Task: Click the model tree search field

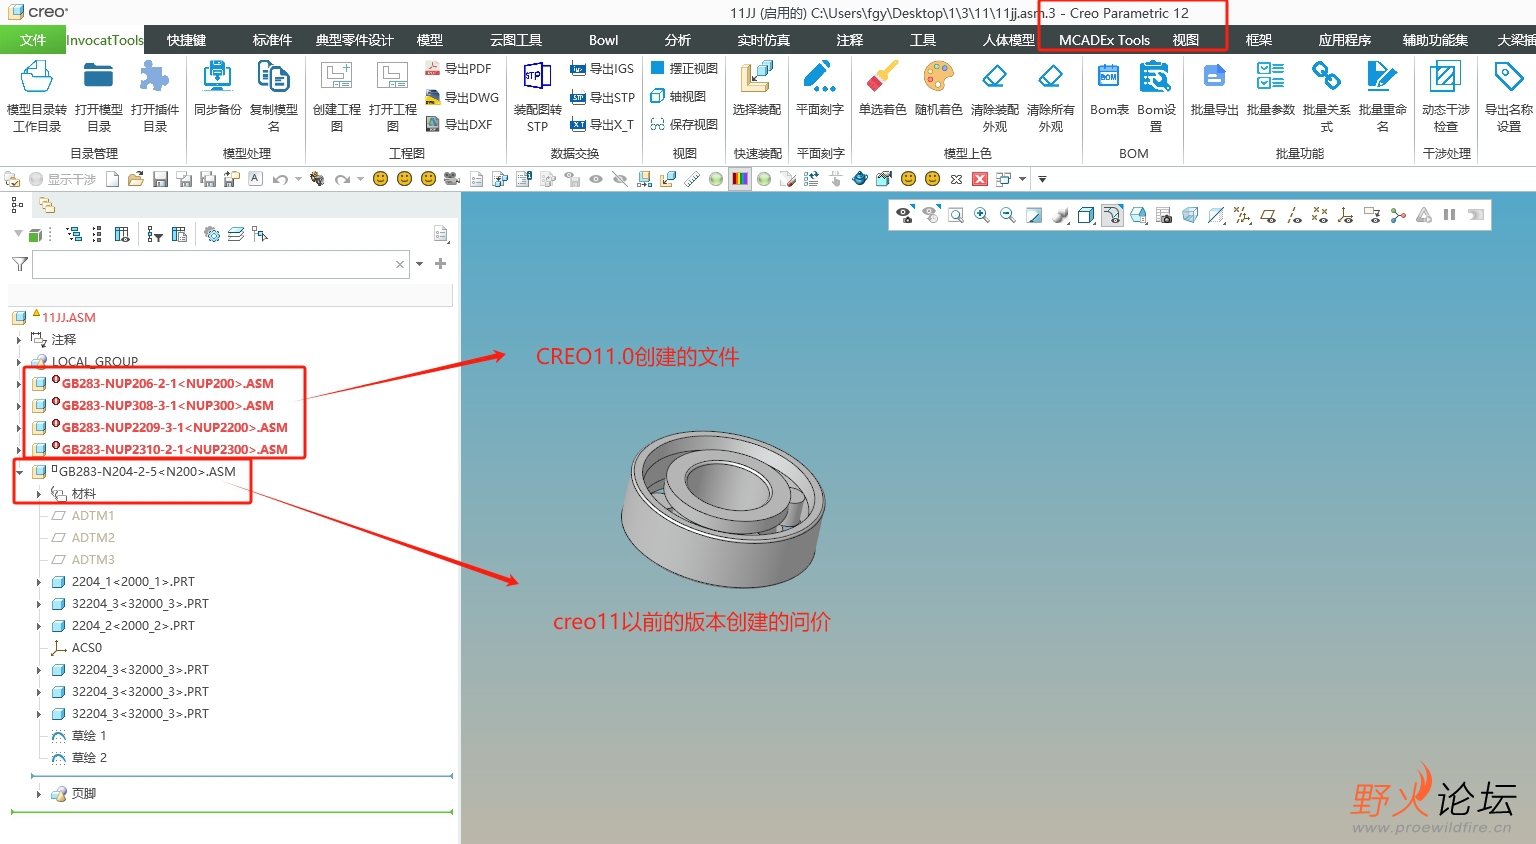Action: pos(220,264)
